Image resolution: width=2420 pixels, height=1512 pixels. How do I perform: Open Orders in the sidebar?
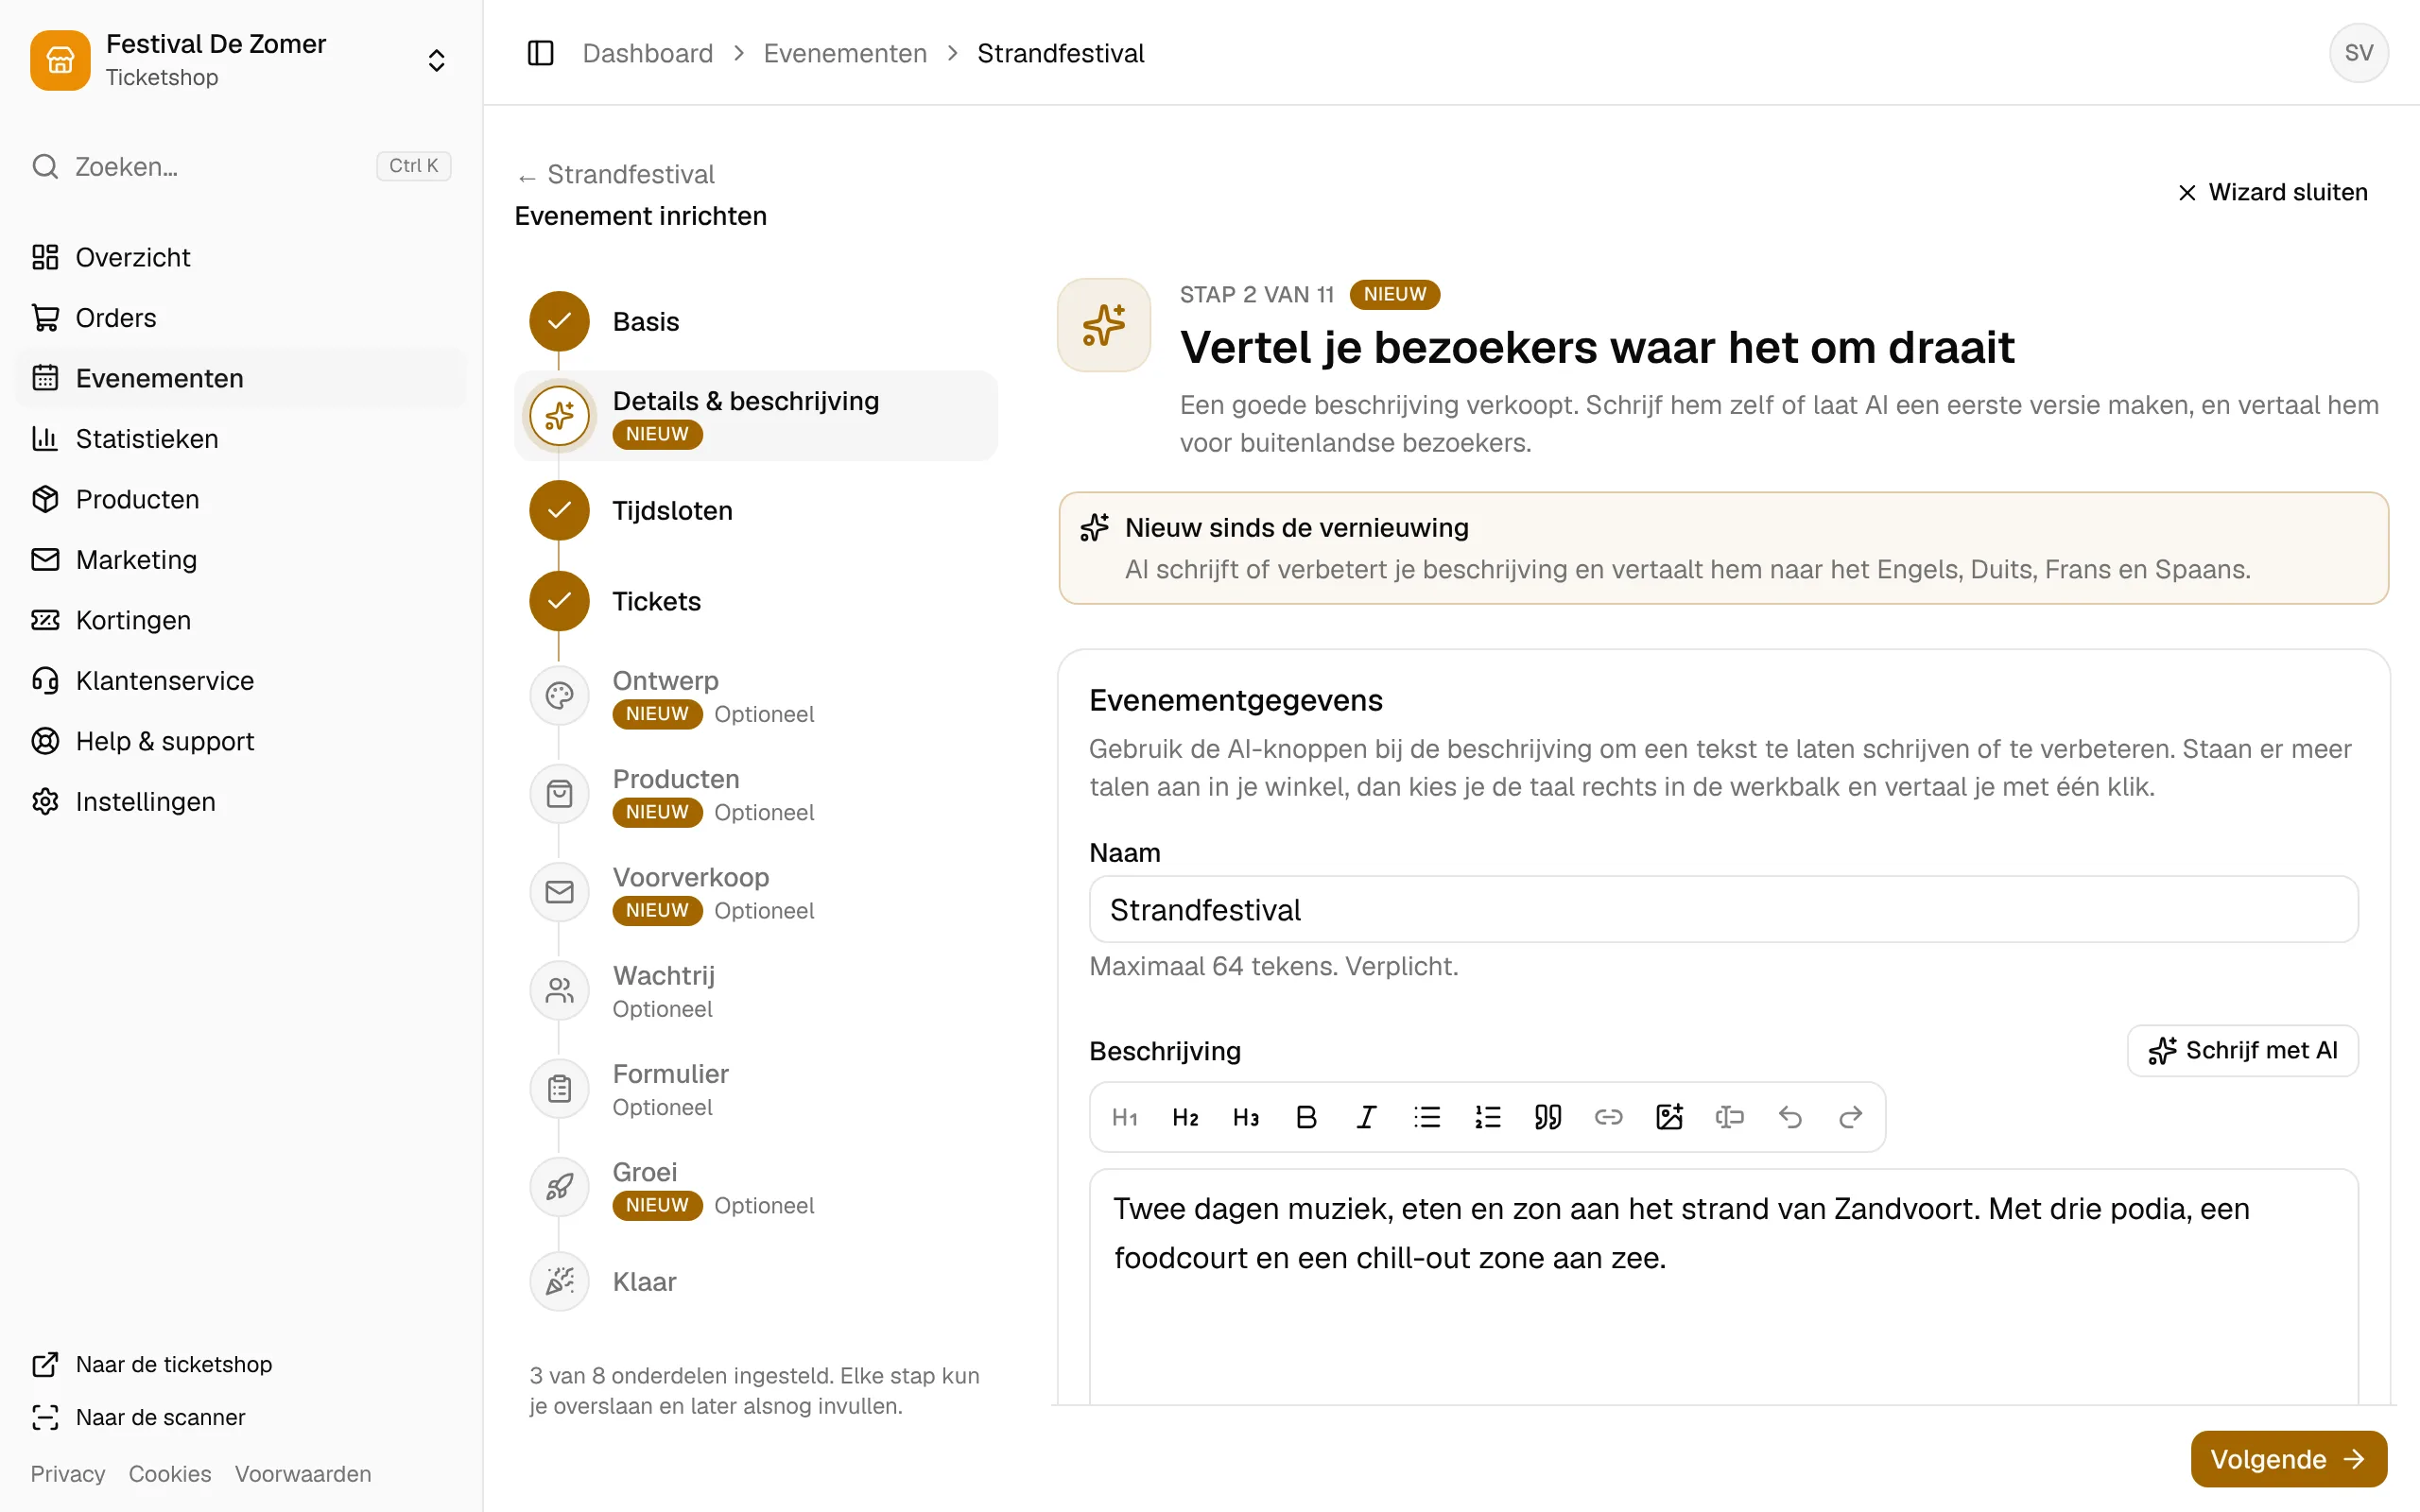pos(240,318)
